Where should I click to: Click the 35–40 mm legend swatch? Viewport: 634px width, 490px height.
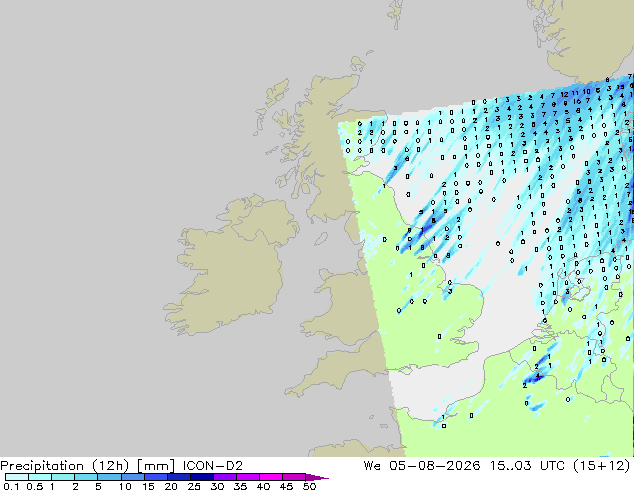[x=248, y=477]
